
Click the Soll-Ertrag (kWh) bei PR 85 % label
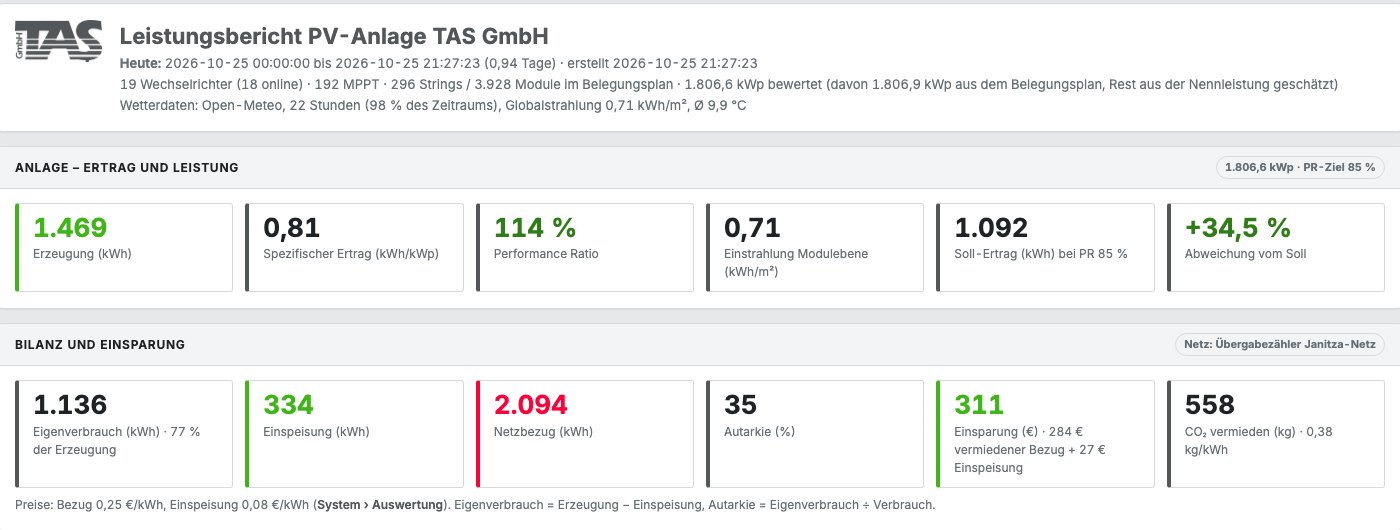coord(1041,254)
